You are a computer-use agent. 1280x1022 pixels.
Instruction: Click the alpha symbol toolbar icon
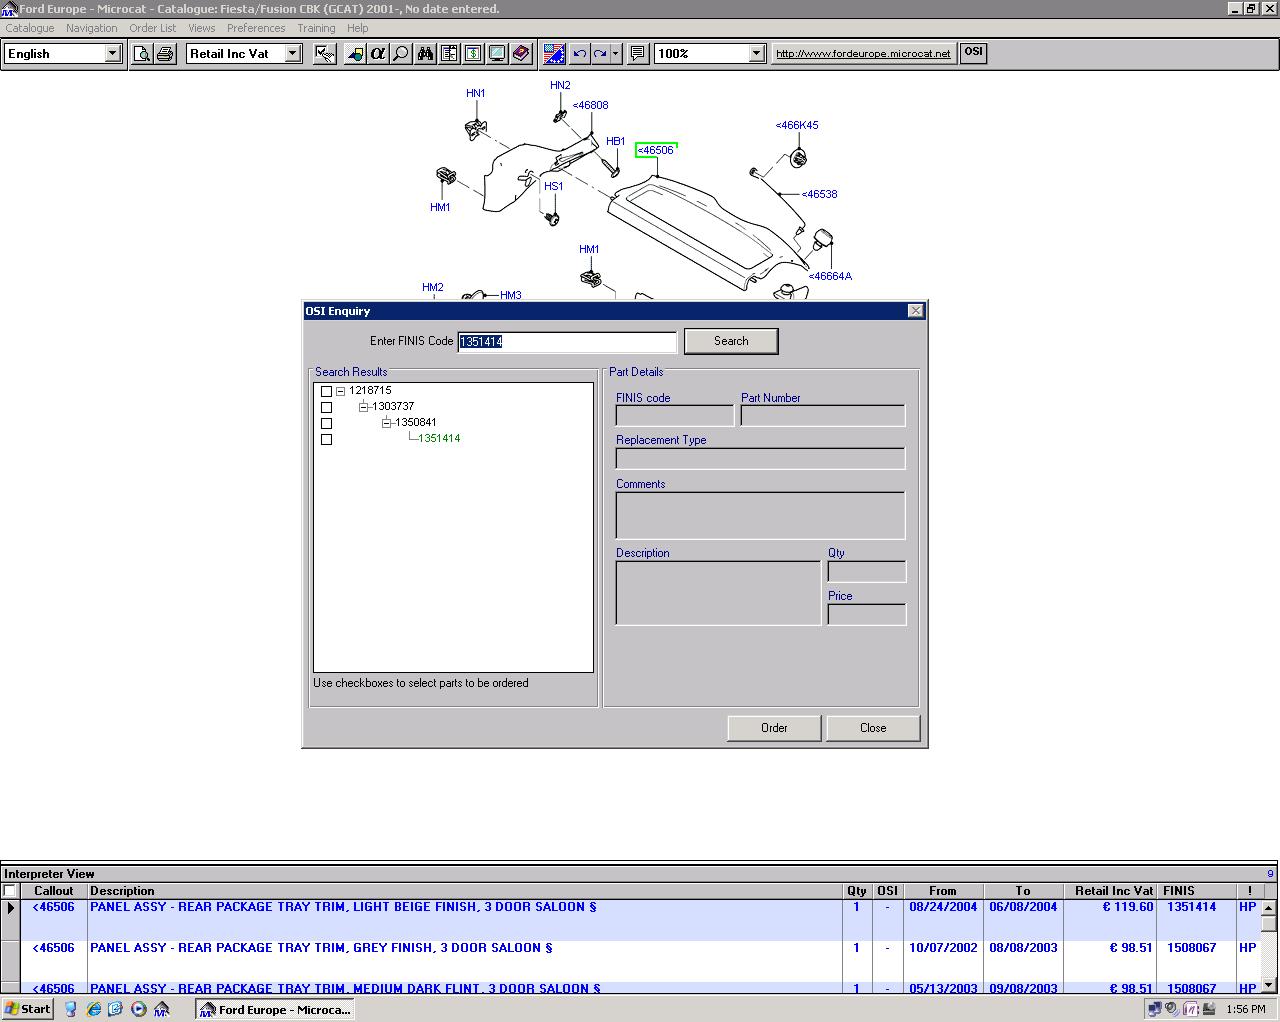tap(378, 54)
